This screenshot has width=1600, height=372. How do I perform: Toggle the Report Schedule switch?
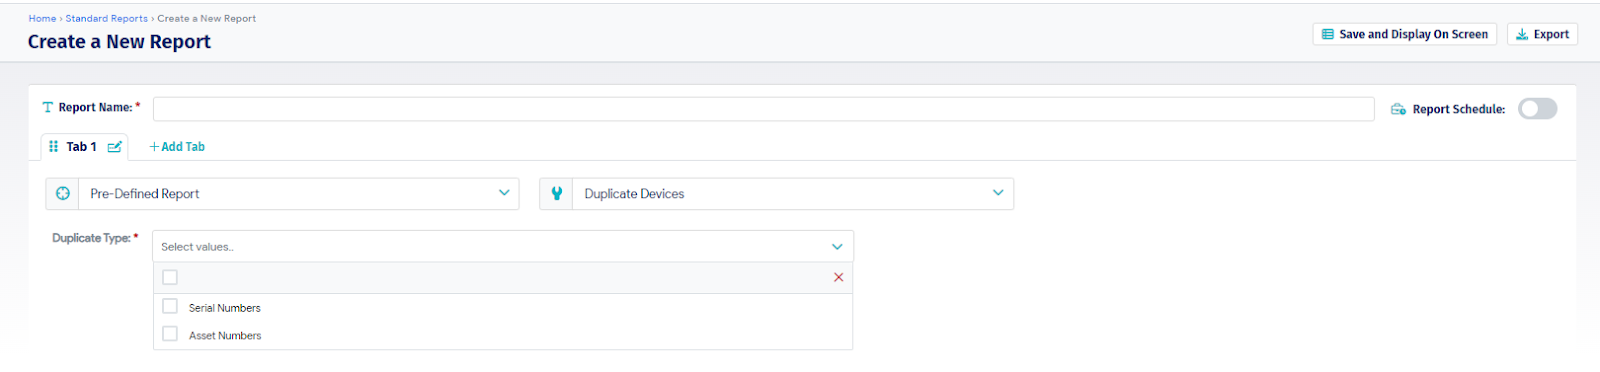tap(1537, 109)
